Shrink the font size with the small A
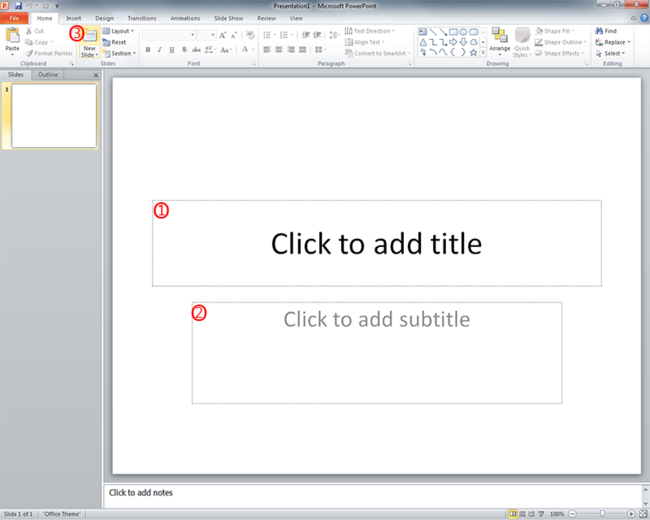Viewport: 650px width, 520px height. point(234,35)
